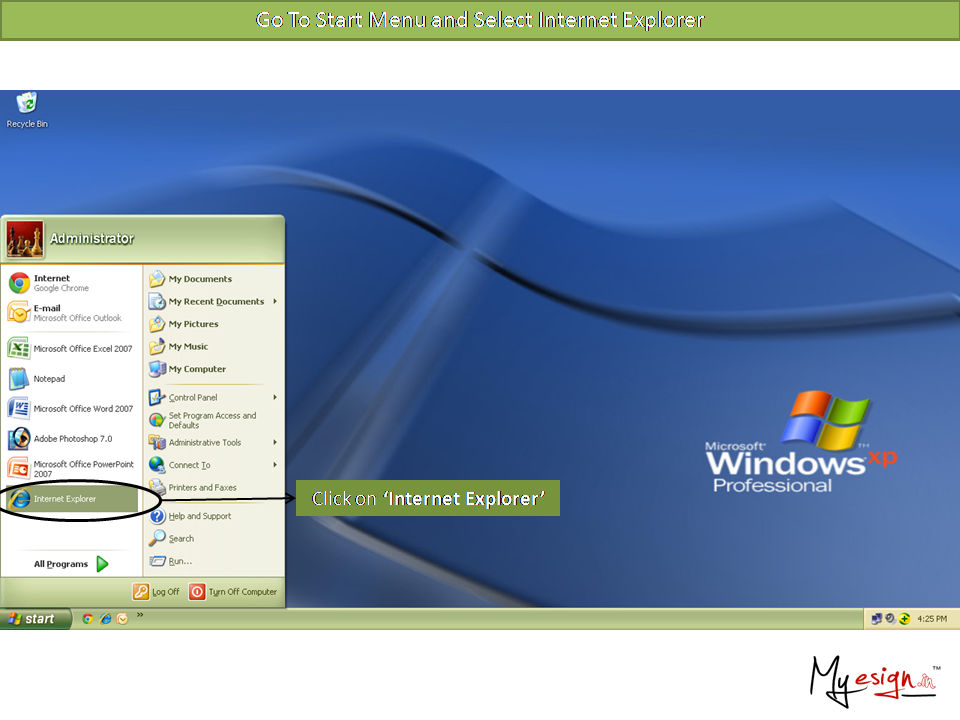The height and width of the screenshot is (720, 960).
Task: Expand My Recent Documents submenu
Action: coord(215,301)
